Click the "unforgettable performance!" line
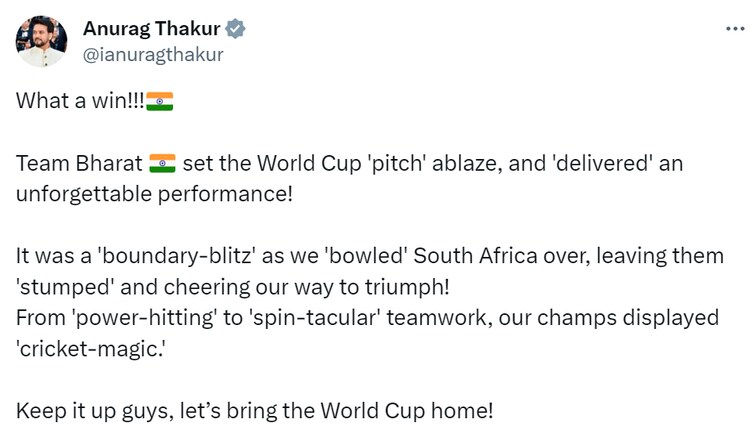Screen dimensions: 750x430 click(x=155, y=191)
